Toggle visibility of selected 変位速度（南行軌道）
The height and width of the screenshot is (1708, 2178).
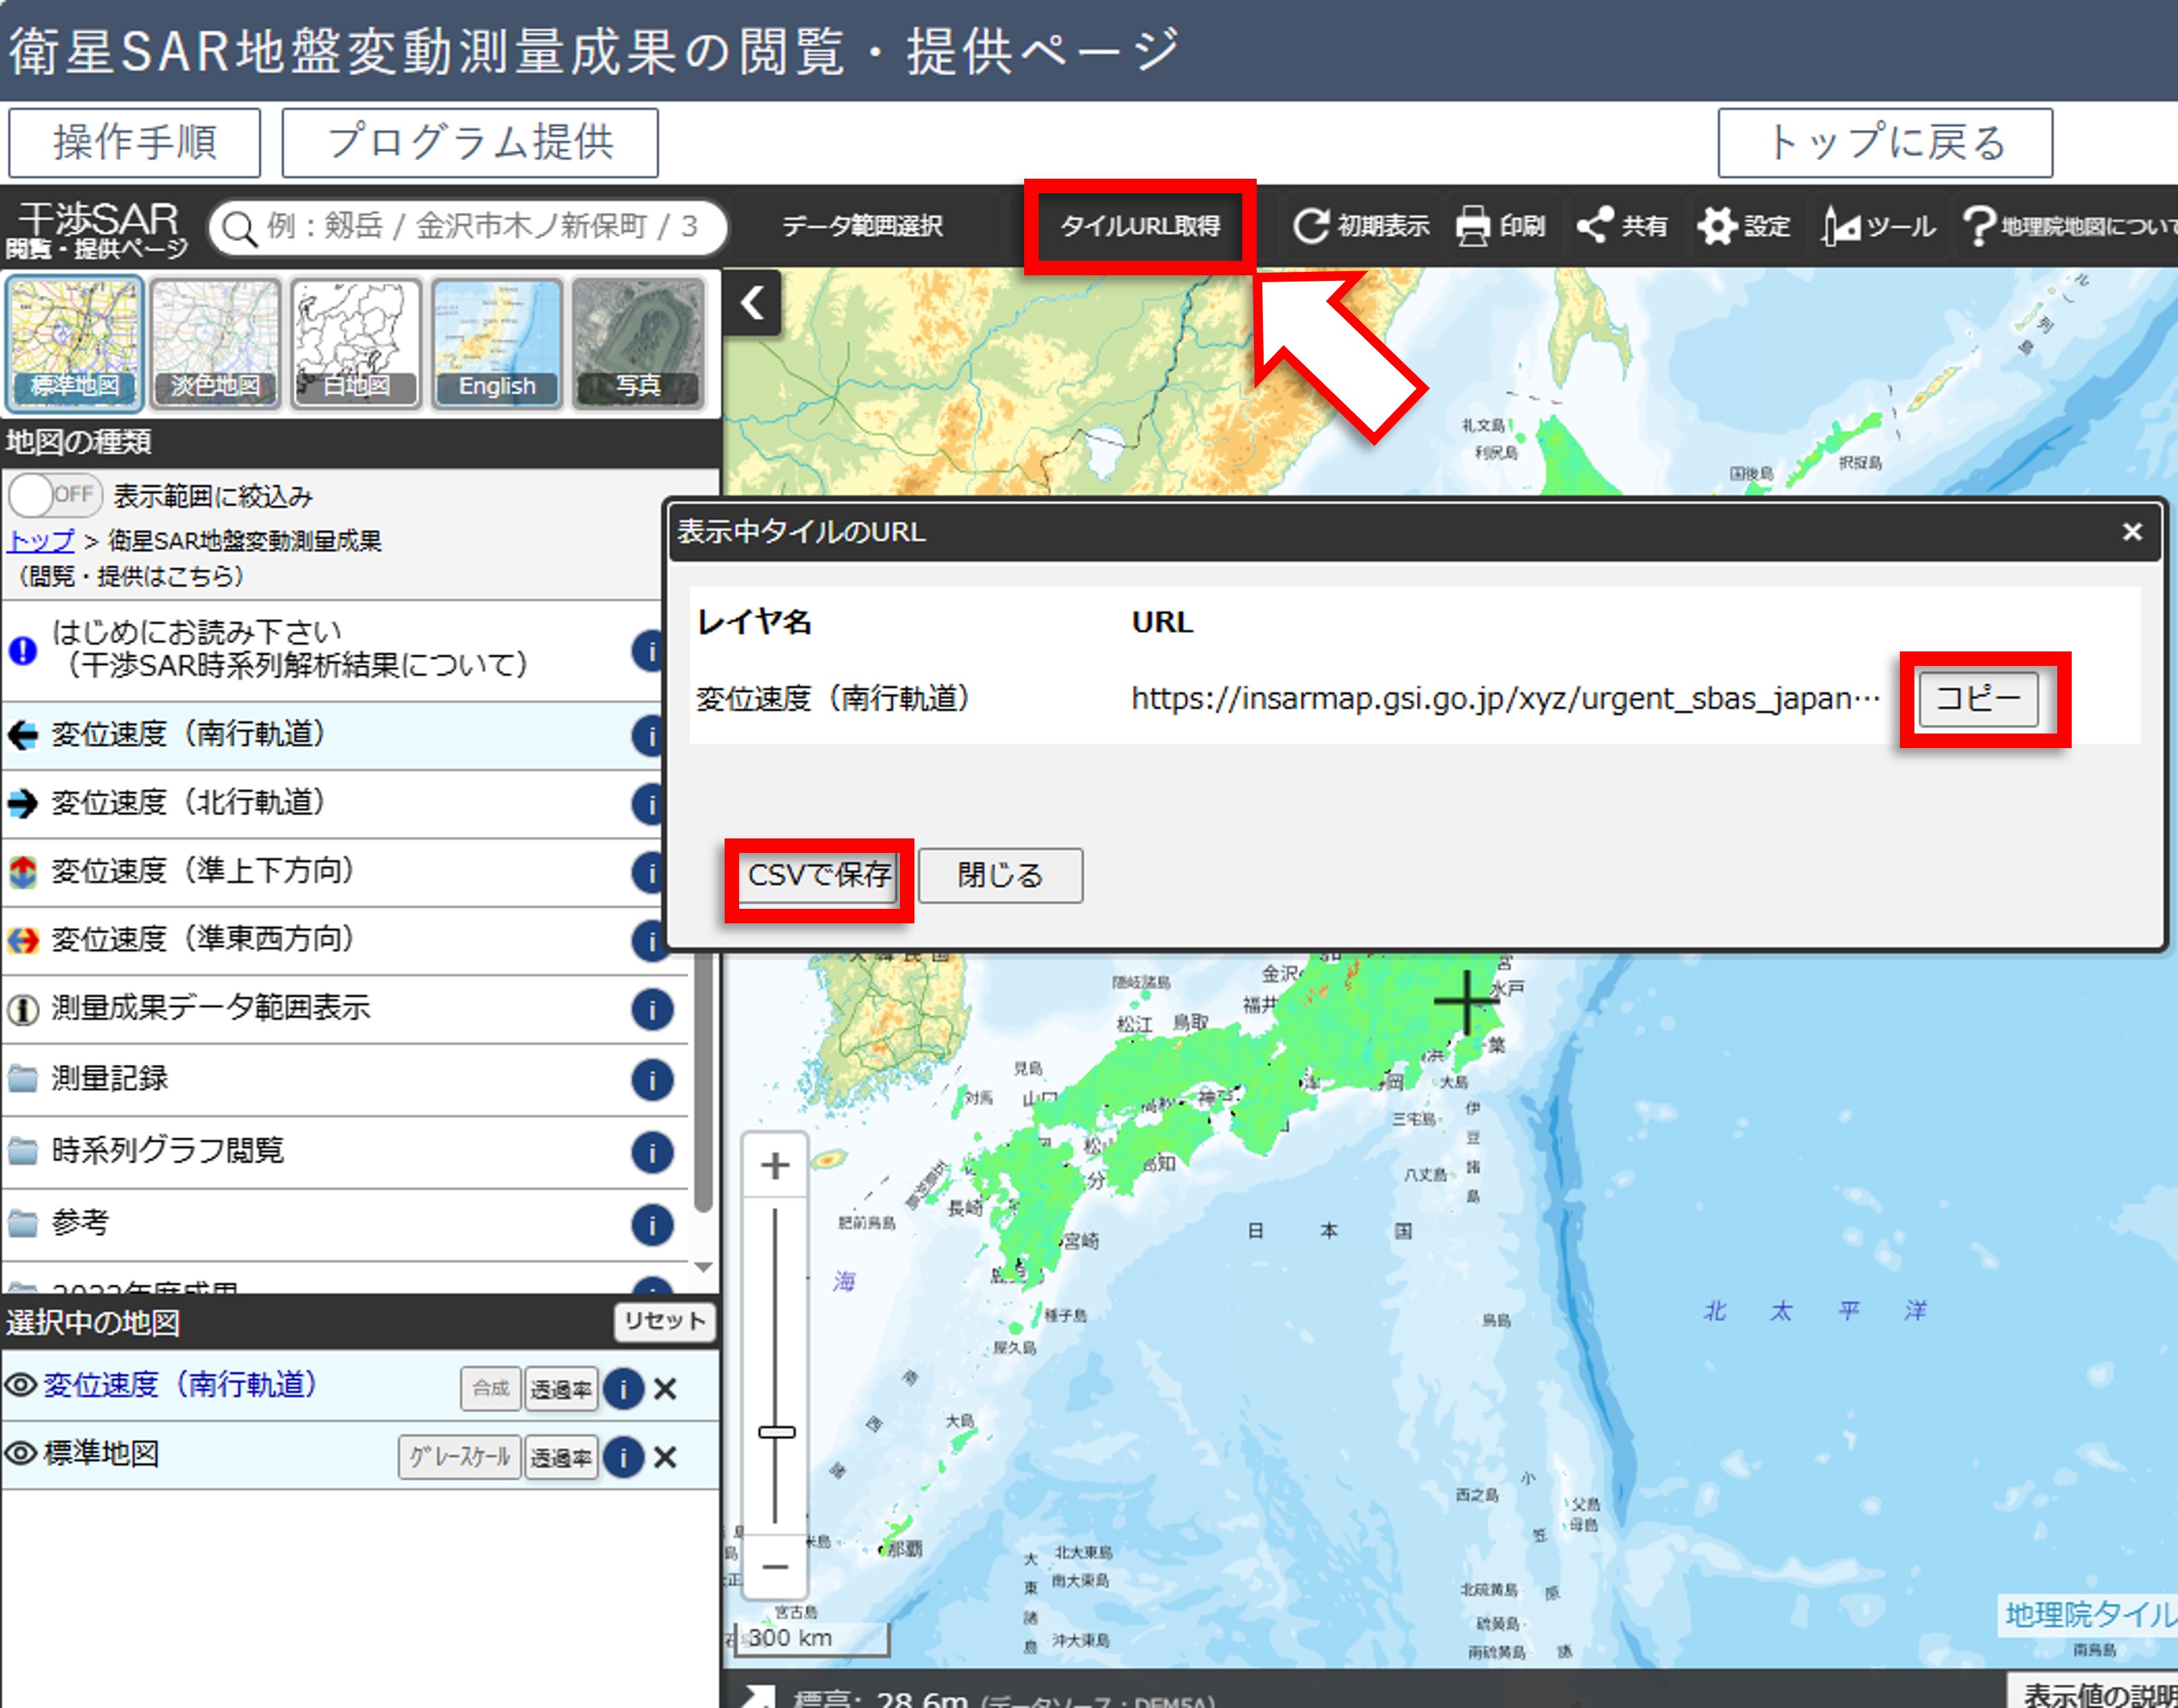pyautogui.click(x=21, y=1386)
